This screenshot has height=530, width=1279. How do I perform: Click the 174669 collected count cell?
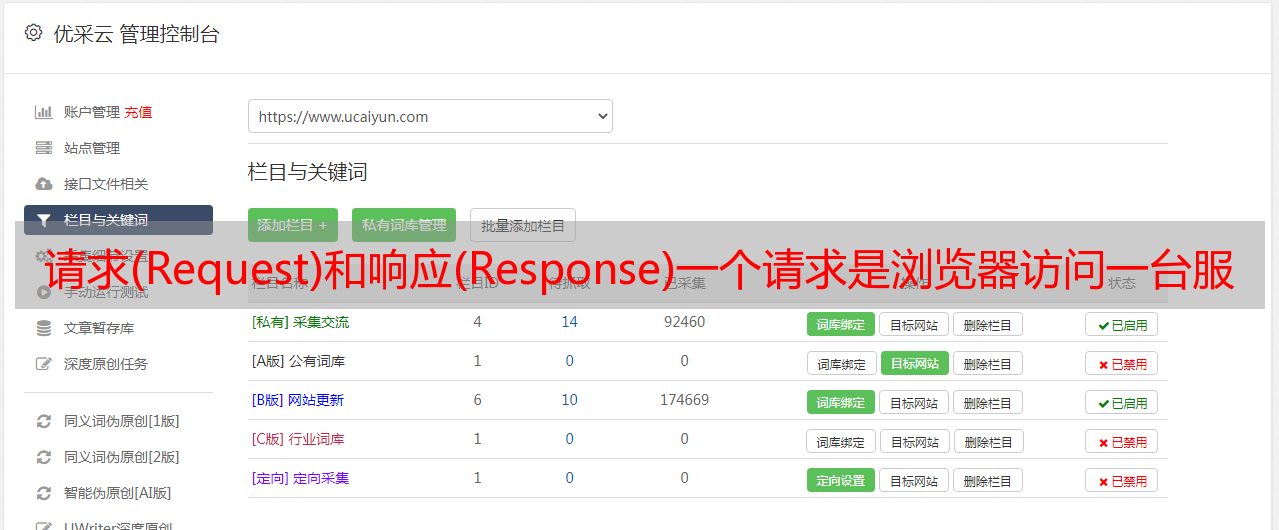pos(684,400)
